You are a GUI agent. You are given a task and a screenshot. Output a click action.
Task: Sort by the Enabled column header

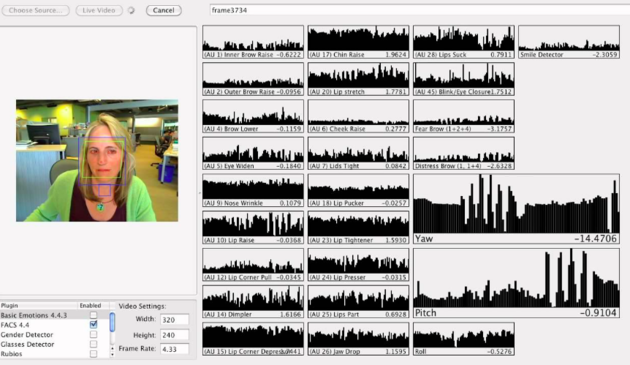pyautogui.click(x=93, y=306)
